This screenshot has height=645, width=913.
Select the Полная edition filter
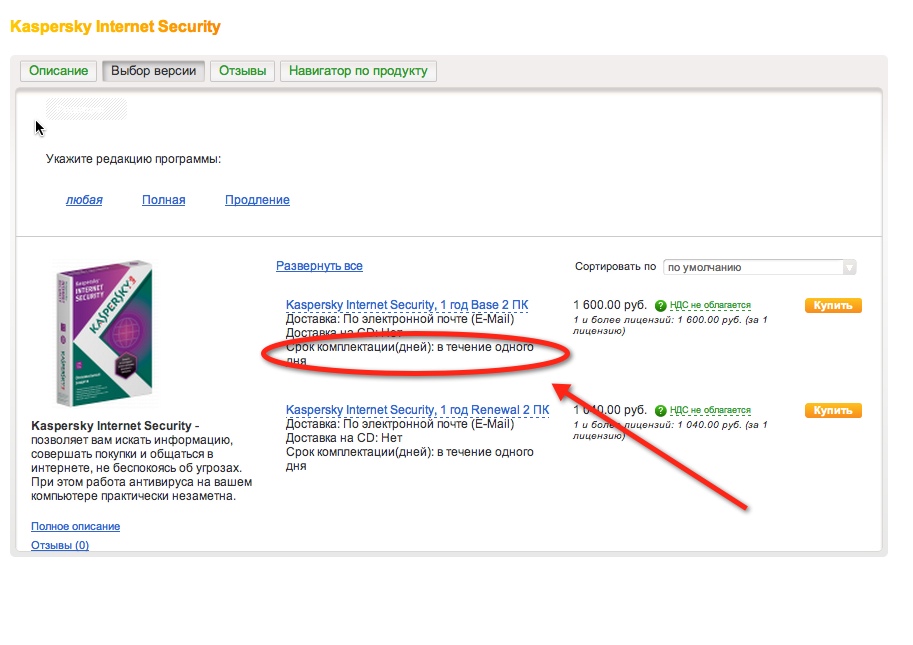tap(164, 200)
